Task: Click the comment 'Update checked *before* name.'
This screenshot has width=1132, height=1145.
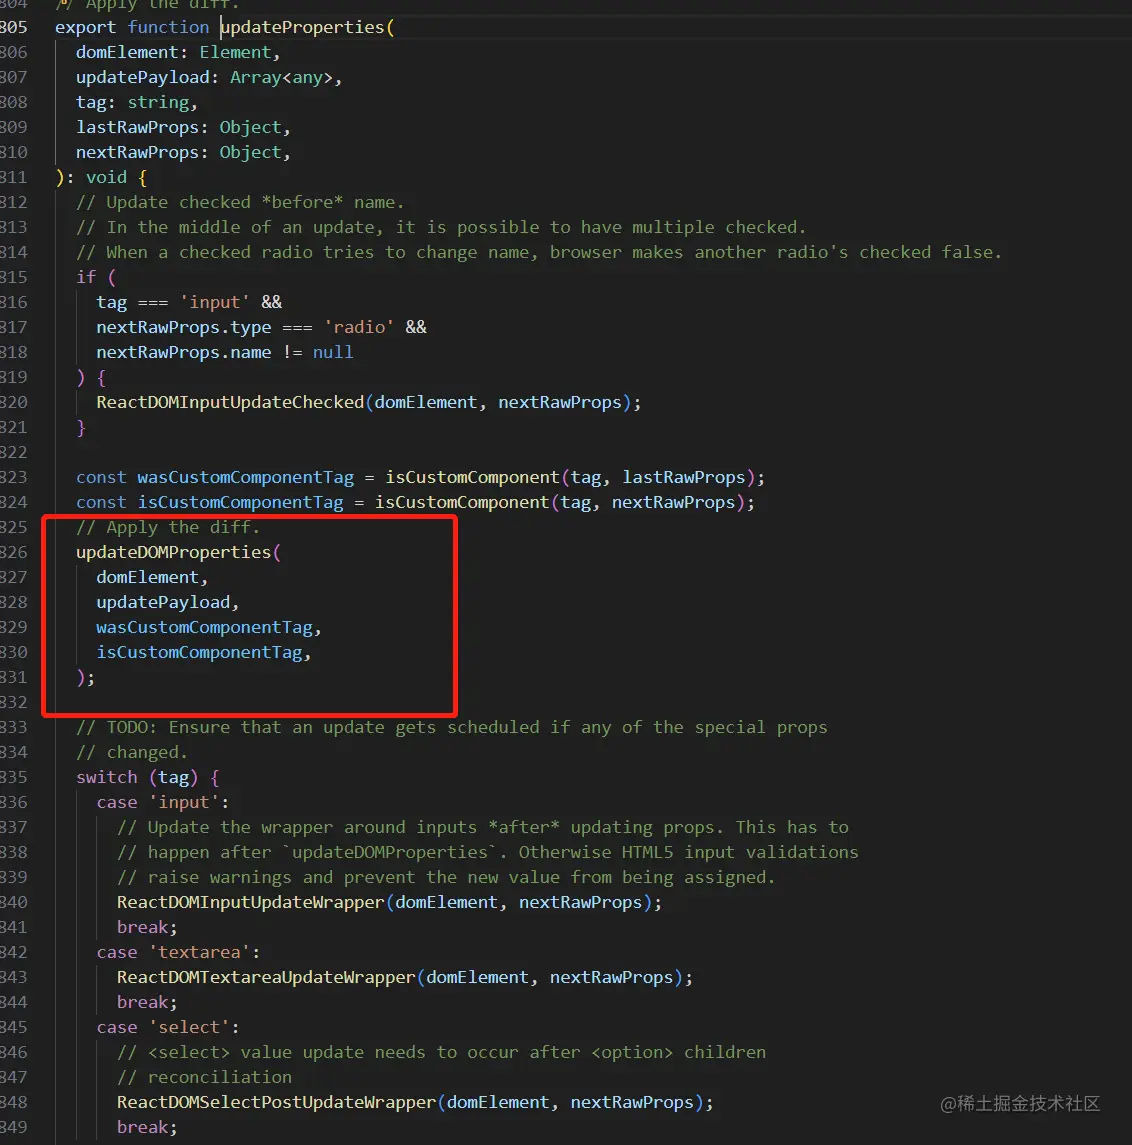Action: (x=240, y=202)
